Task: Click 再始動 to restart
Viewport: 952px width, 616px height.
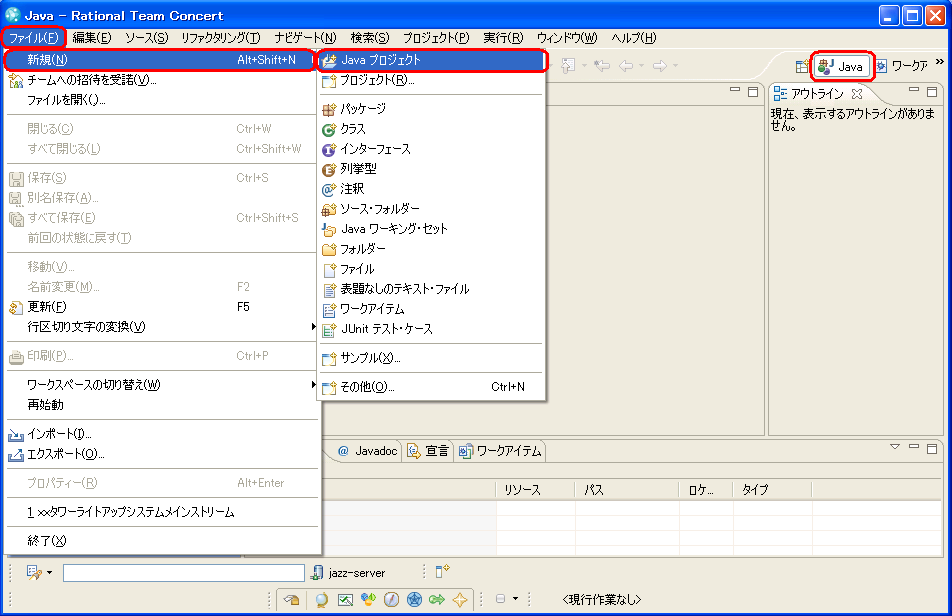Action: coord(162,405)
